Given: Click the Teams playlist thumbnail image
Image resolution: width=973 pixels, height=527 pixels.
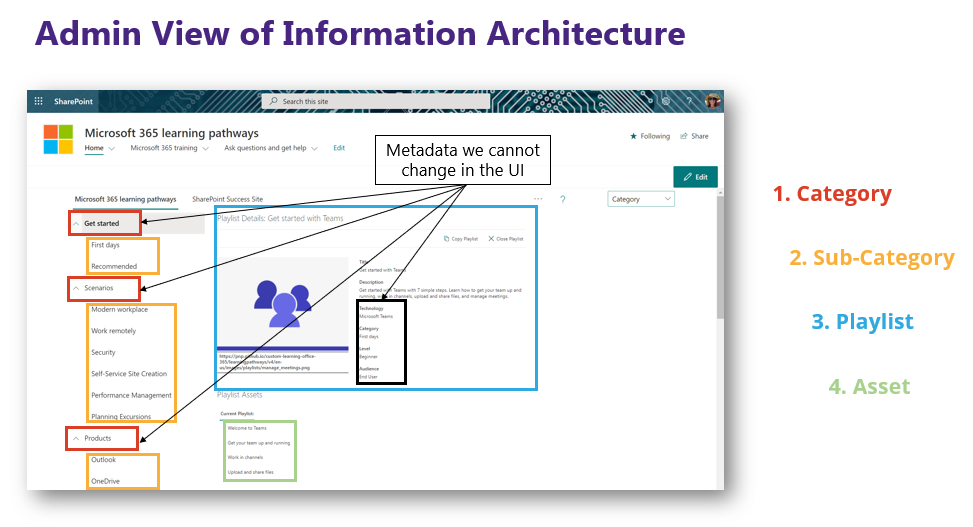Looking at the screenshot, I should coord(283,303).
